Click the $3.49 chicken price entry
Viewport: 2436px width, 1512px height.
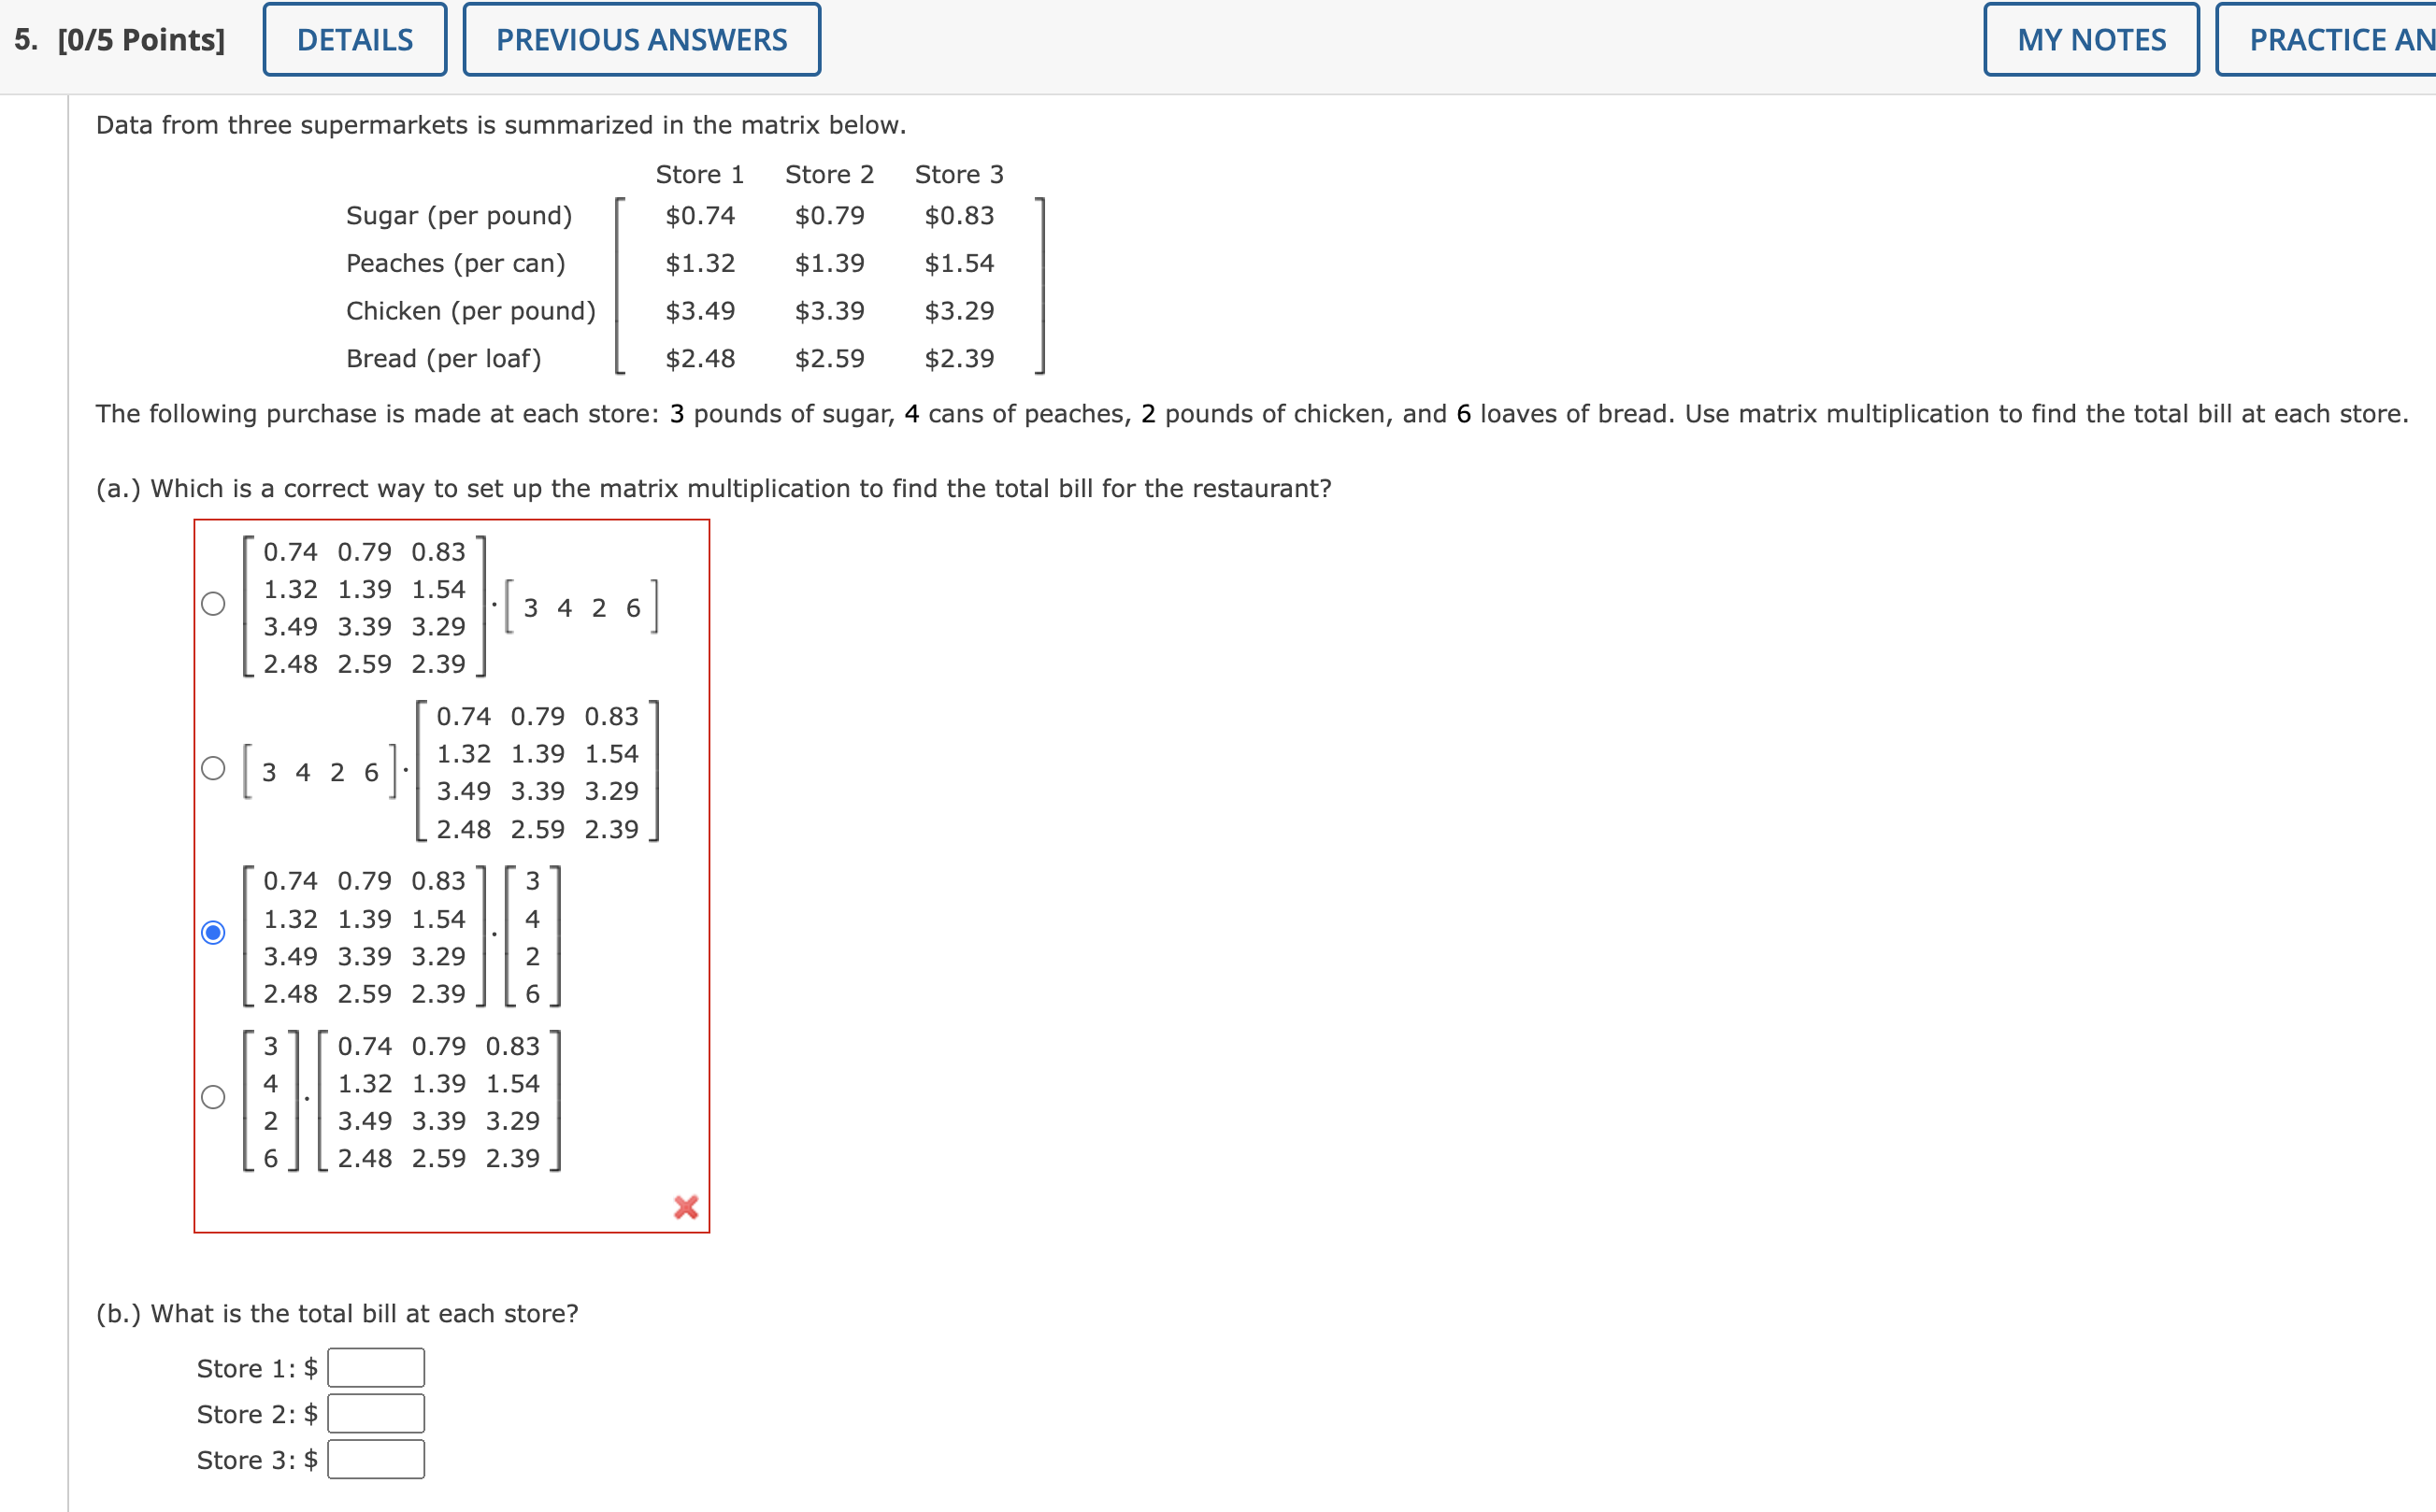(700, 311)
